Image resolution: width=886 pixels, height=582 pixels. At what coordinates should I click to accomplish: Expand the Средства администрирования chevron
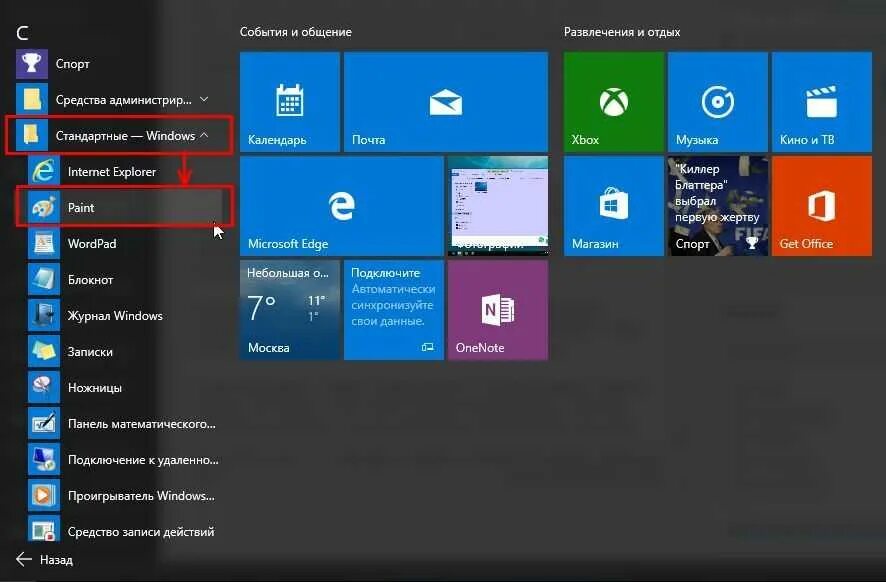204,99
